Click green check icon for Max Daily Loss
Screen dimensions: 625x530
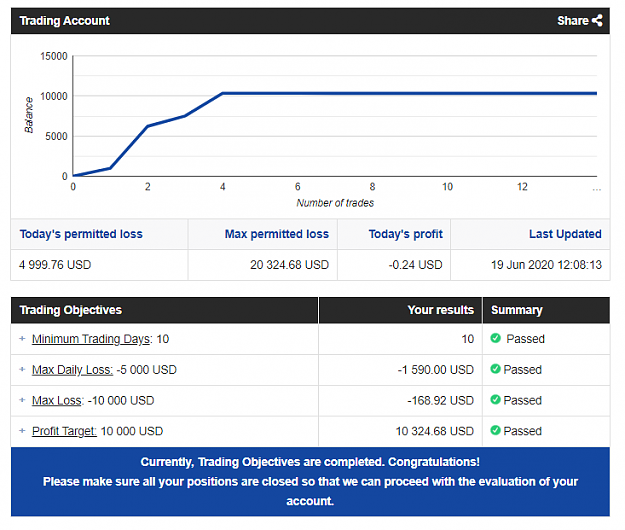[495, 369]
